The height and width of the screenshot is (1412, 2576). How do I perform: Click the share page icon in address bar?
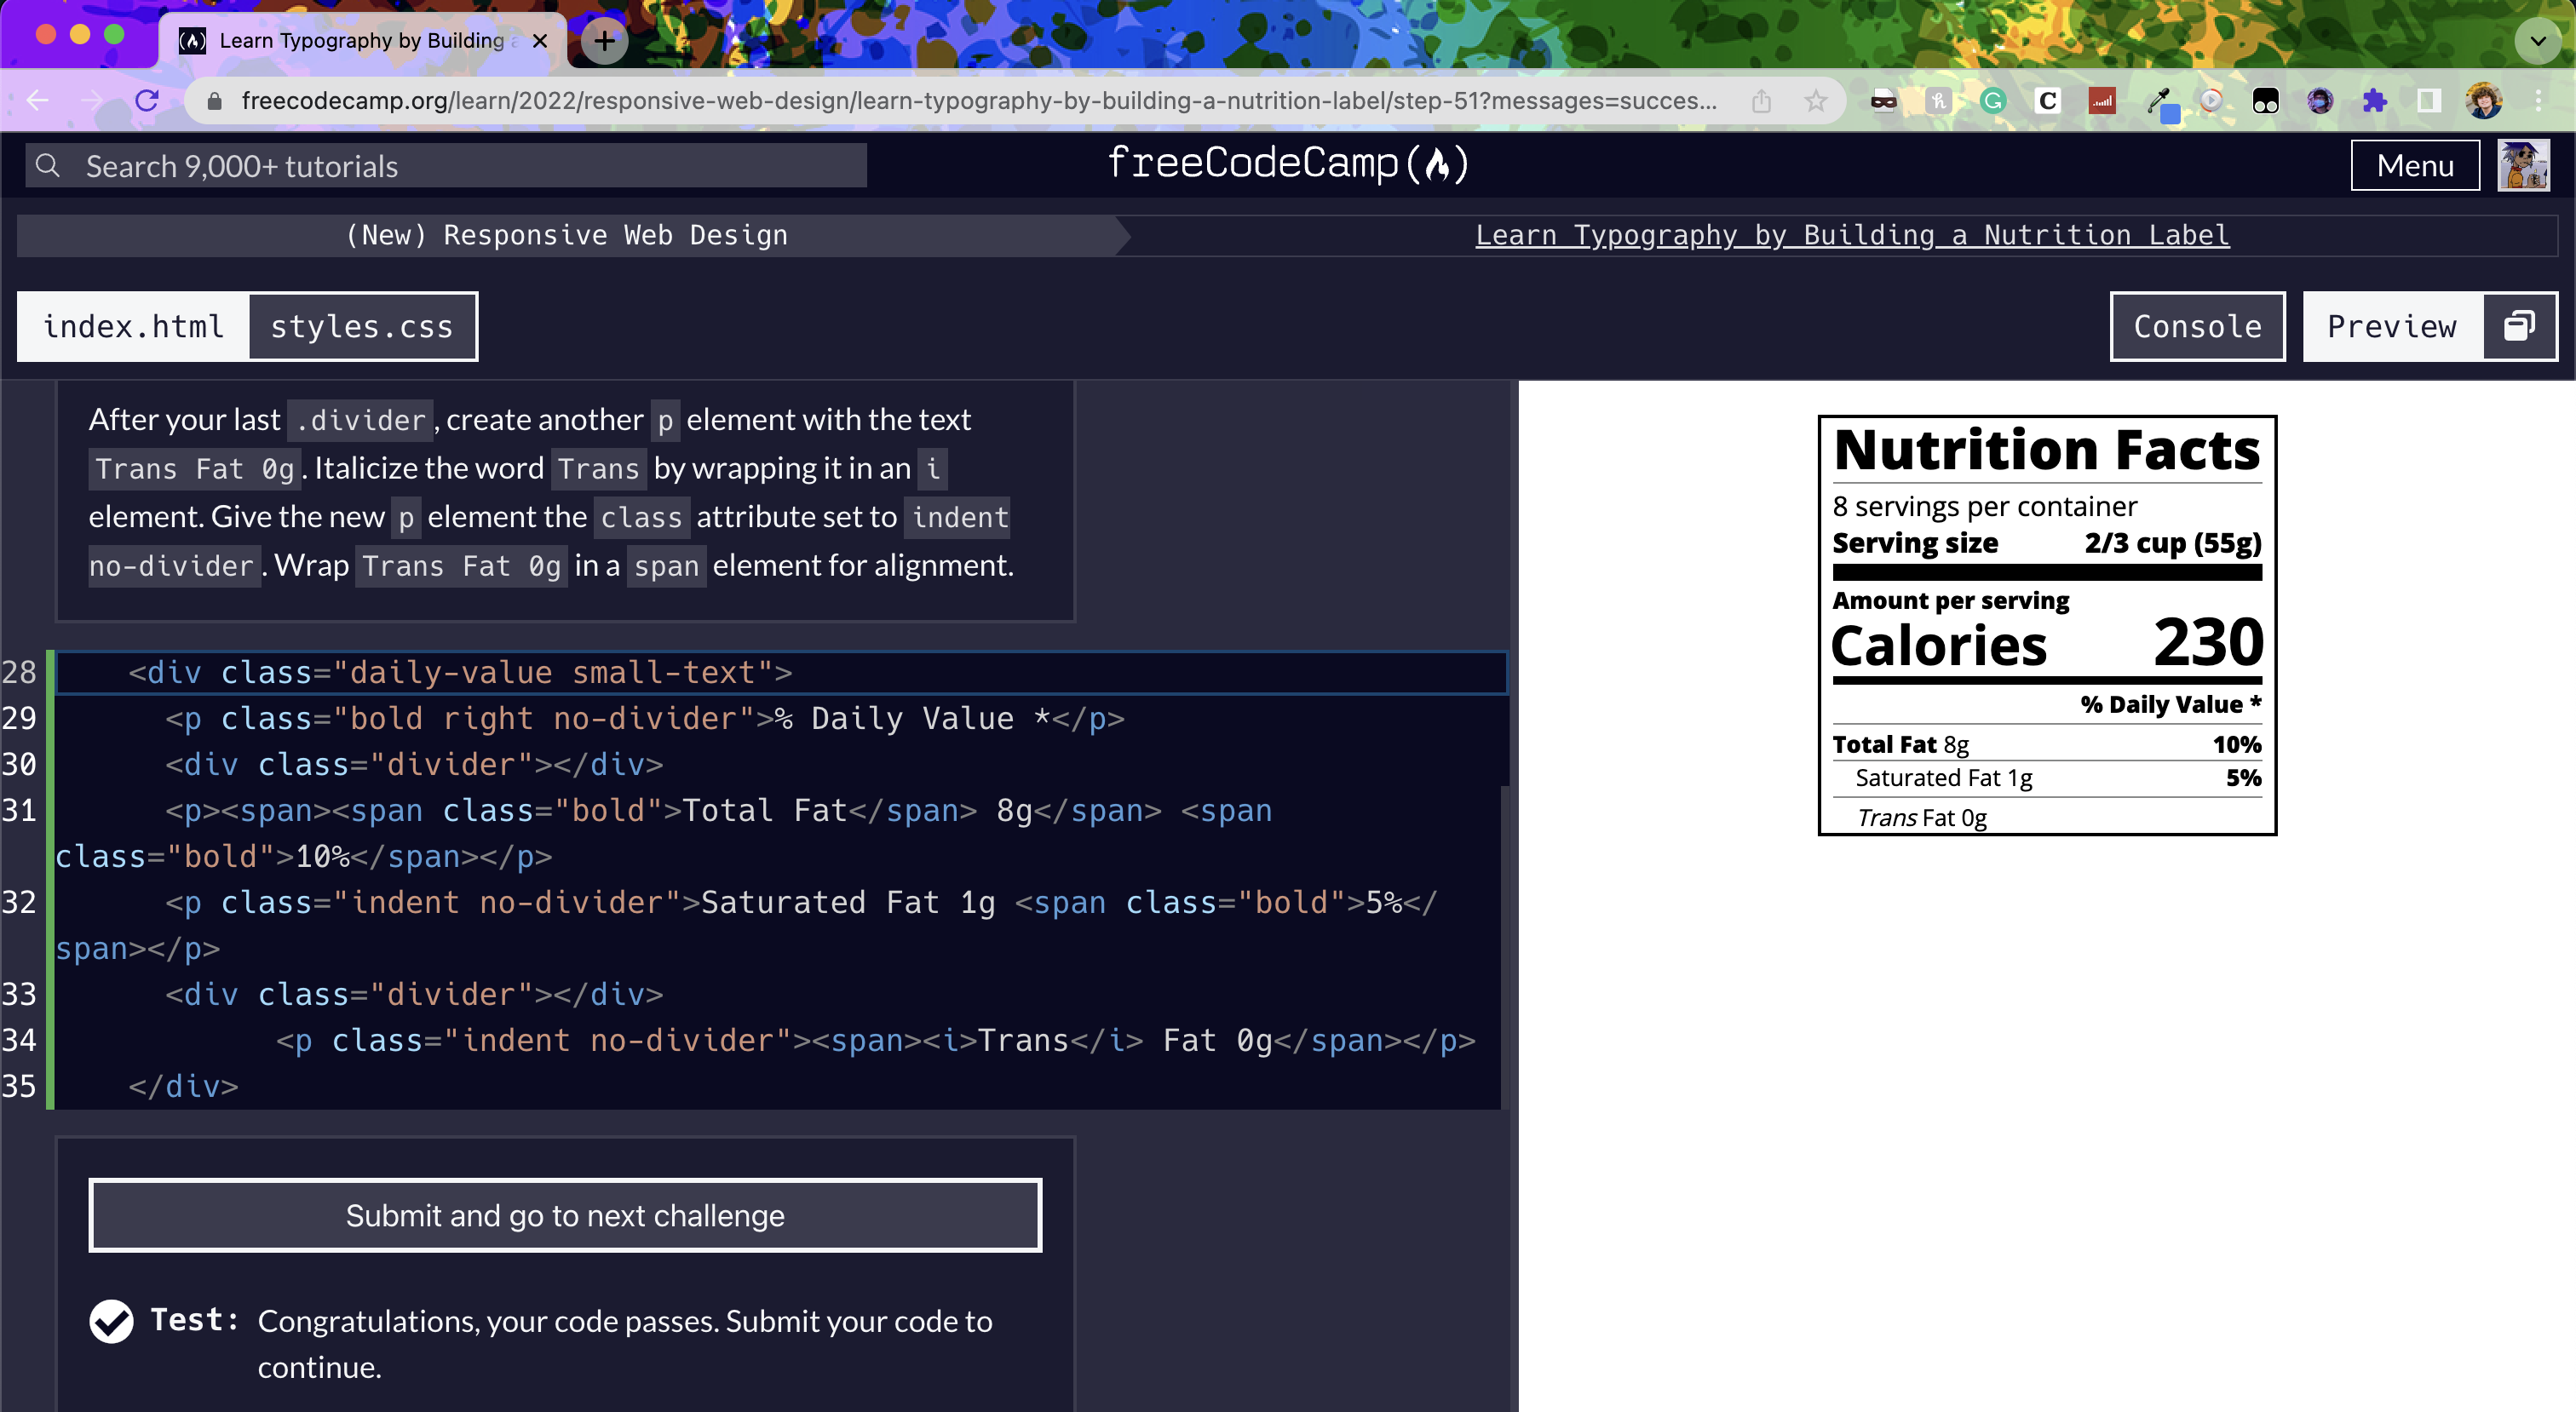(x=1762, y=101)
